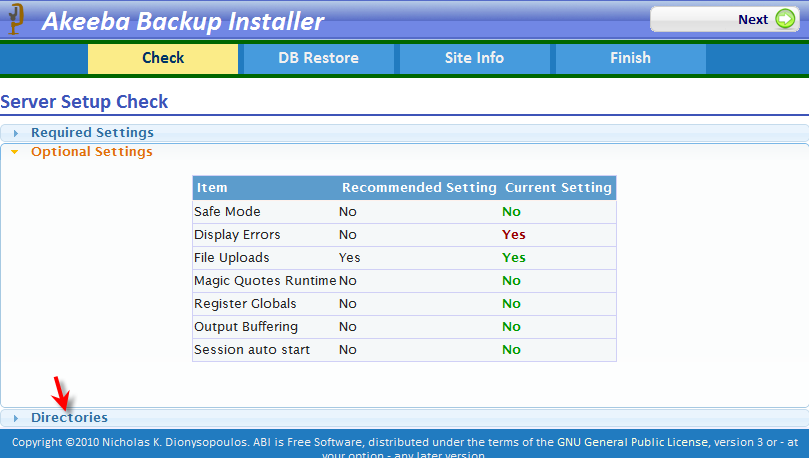Click green No value for Magic Quotes Runtime
Image resolution: width=809 pixels, height=458 pixels.
[511, 281]
